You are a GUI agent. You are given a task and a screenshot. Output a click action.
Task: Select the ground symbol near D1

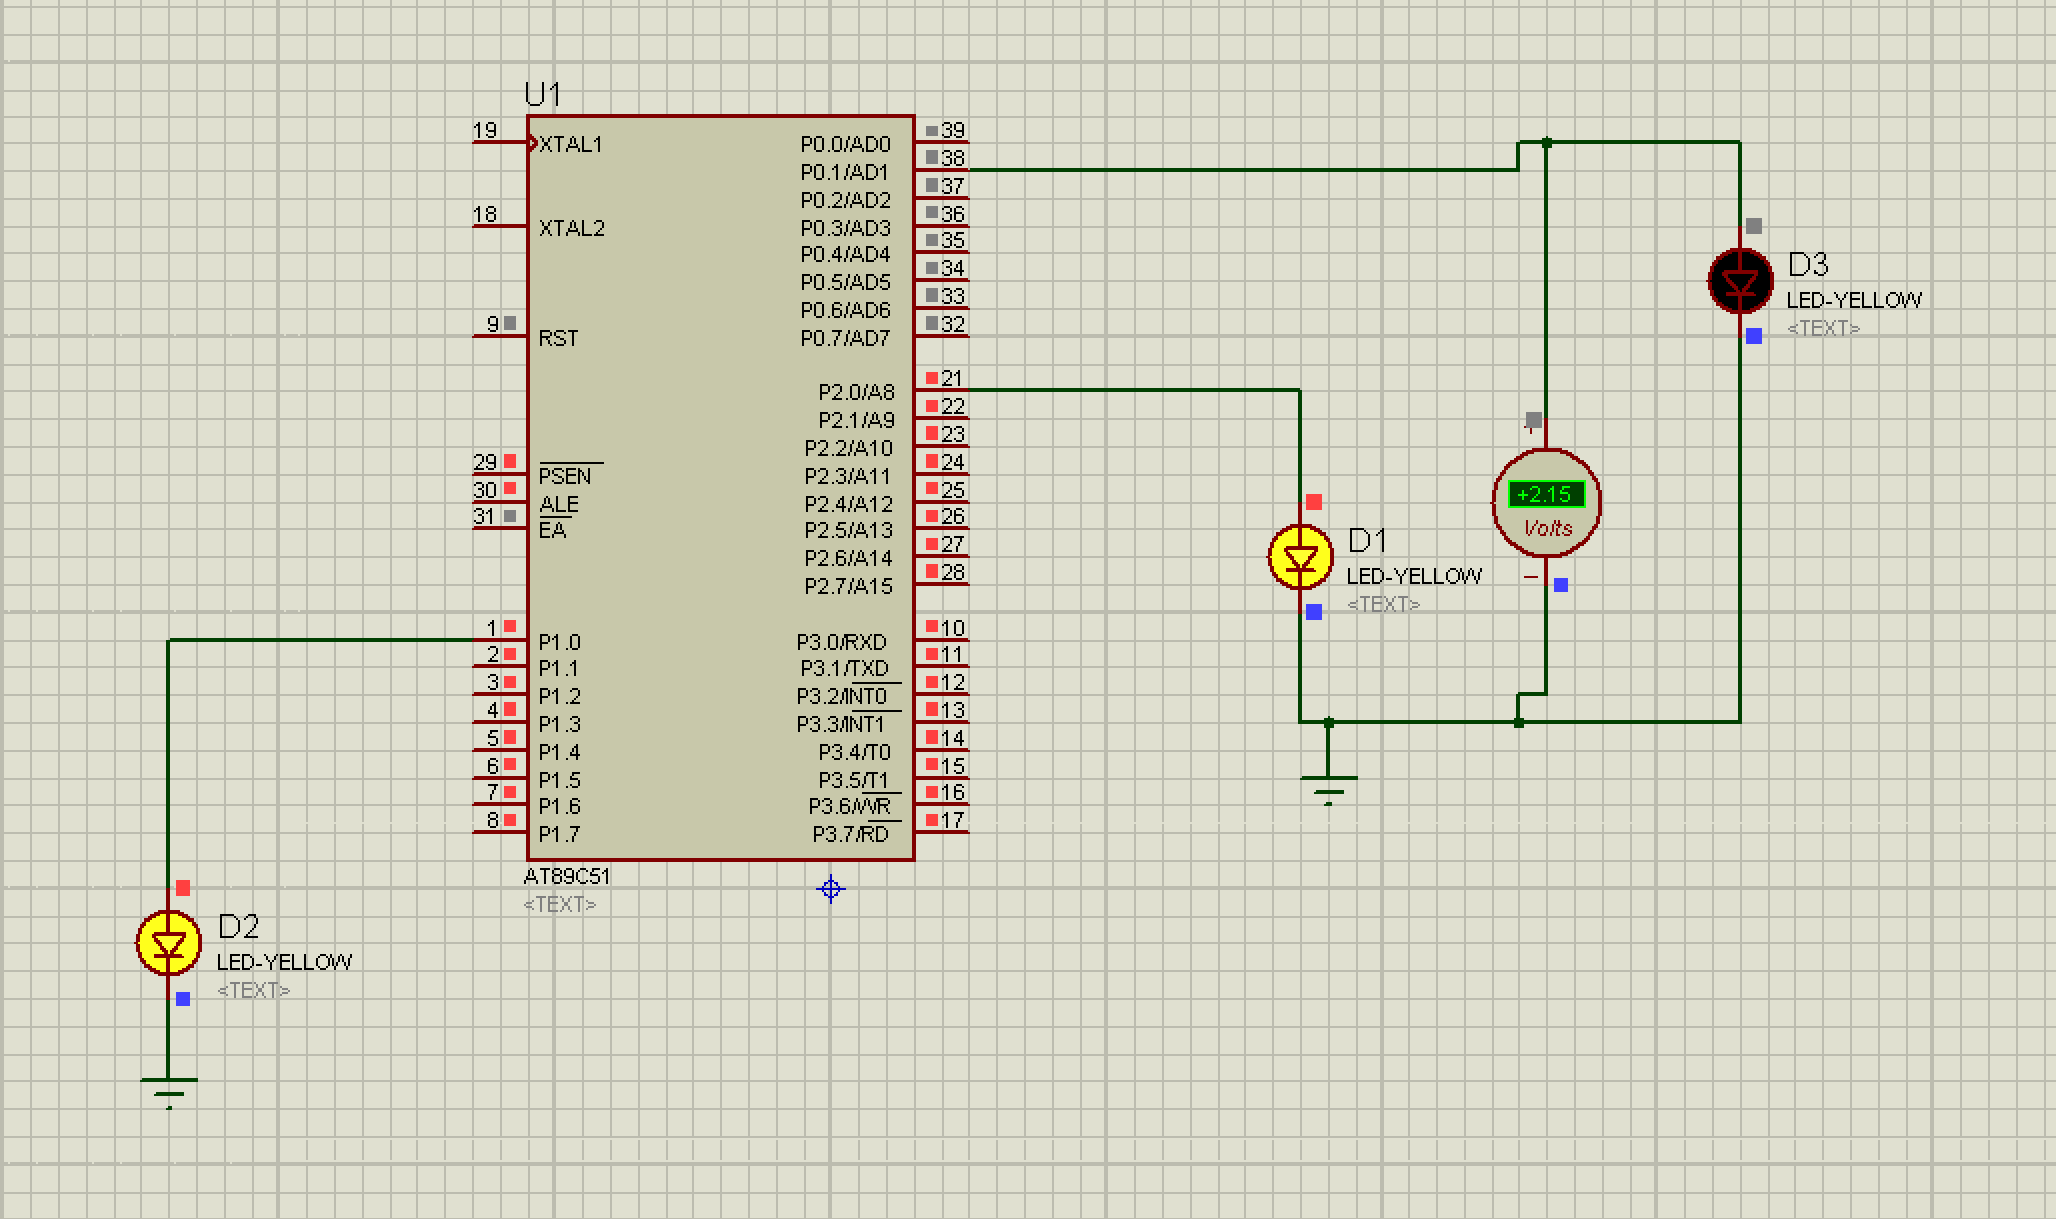[x=1329, y=790]
